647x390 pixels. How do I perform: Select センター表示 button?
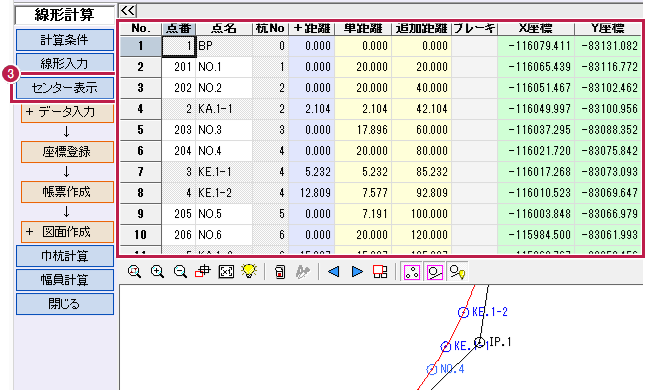point(65,88)
